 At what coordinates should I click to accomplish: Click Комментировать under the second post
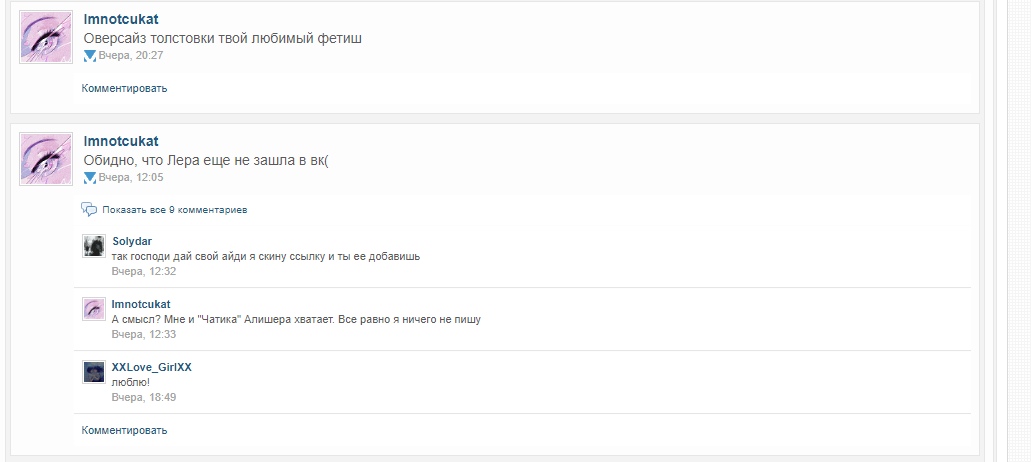[x=124, y=430]
